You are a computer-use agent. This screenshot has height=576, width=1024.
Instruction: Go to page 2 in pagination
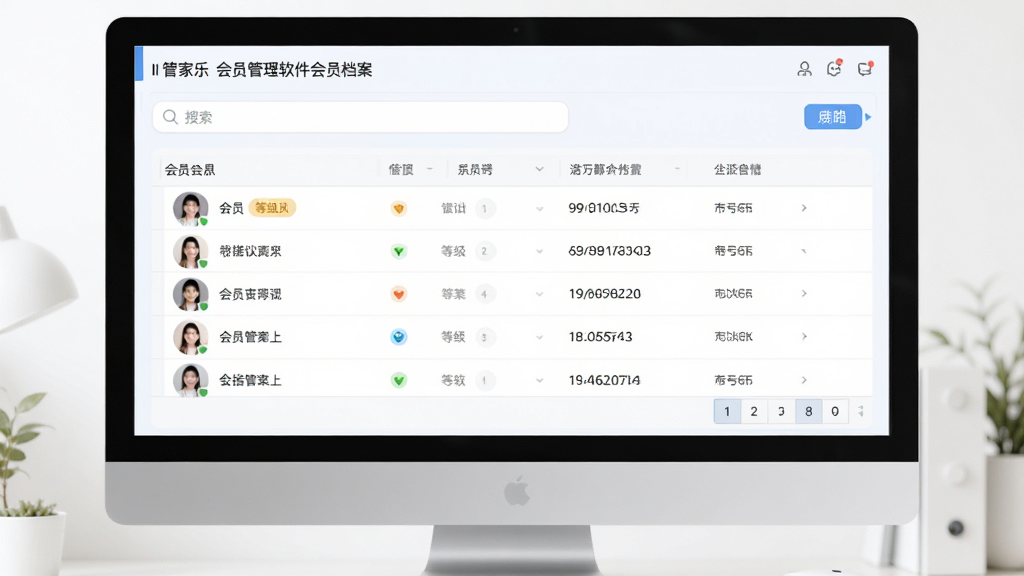pyautogui.click(x=754, y=411)
